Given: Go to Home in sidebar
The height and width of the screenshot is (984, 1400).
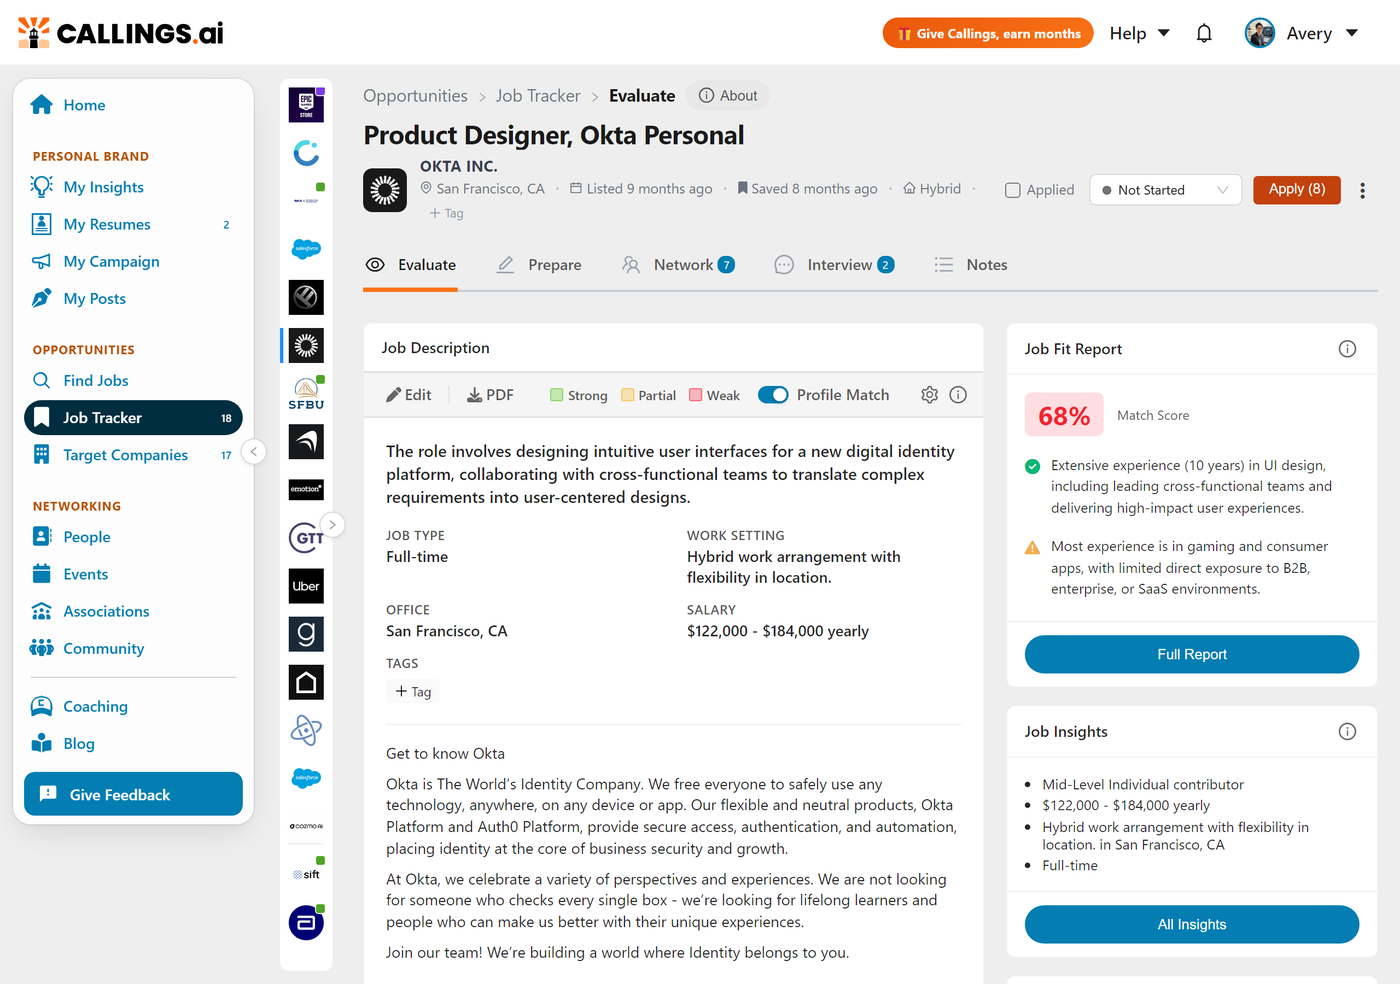Looking at the screenshot, I should pos(84,105).
